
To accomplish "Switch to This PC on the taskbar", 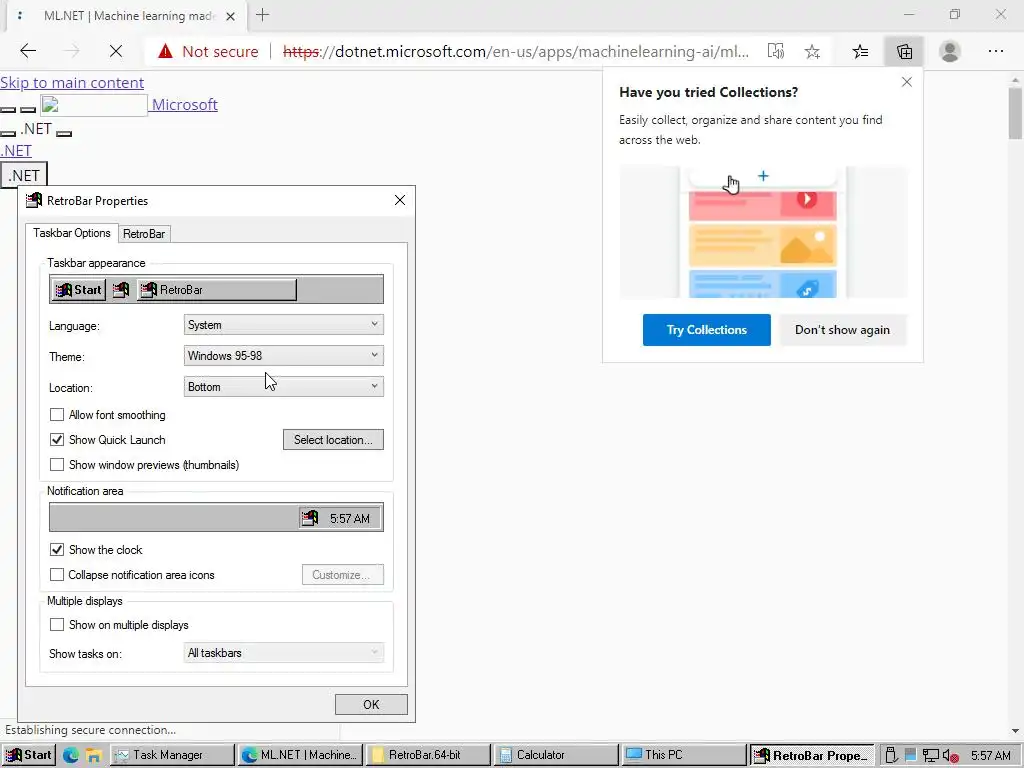I will [683, 755].
